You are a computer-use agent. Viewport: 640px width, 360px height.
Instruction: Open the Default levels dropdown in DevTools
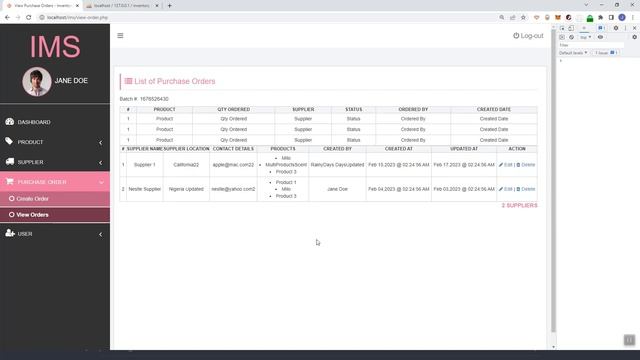(x=573, y=53)
